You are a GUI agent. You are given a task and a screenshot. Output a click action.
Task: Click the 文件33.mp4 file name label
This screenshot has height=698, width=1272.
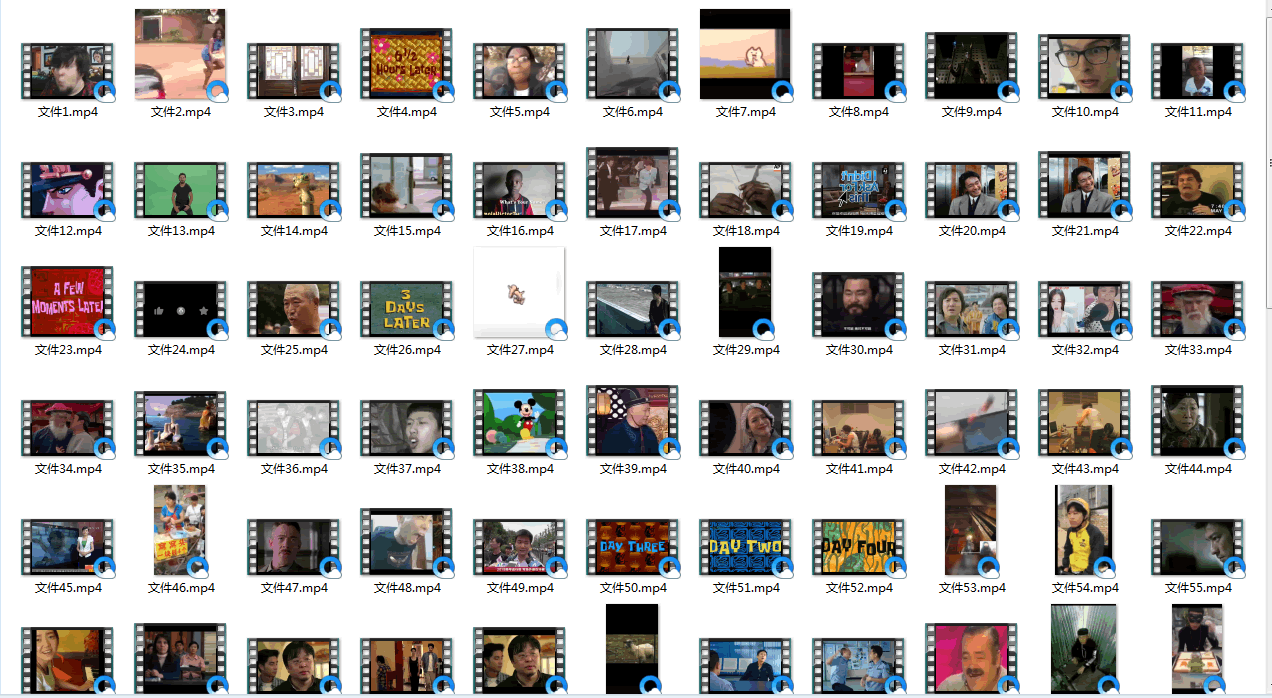coord(1198,350)
